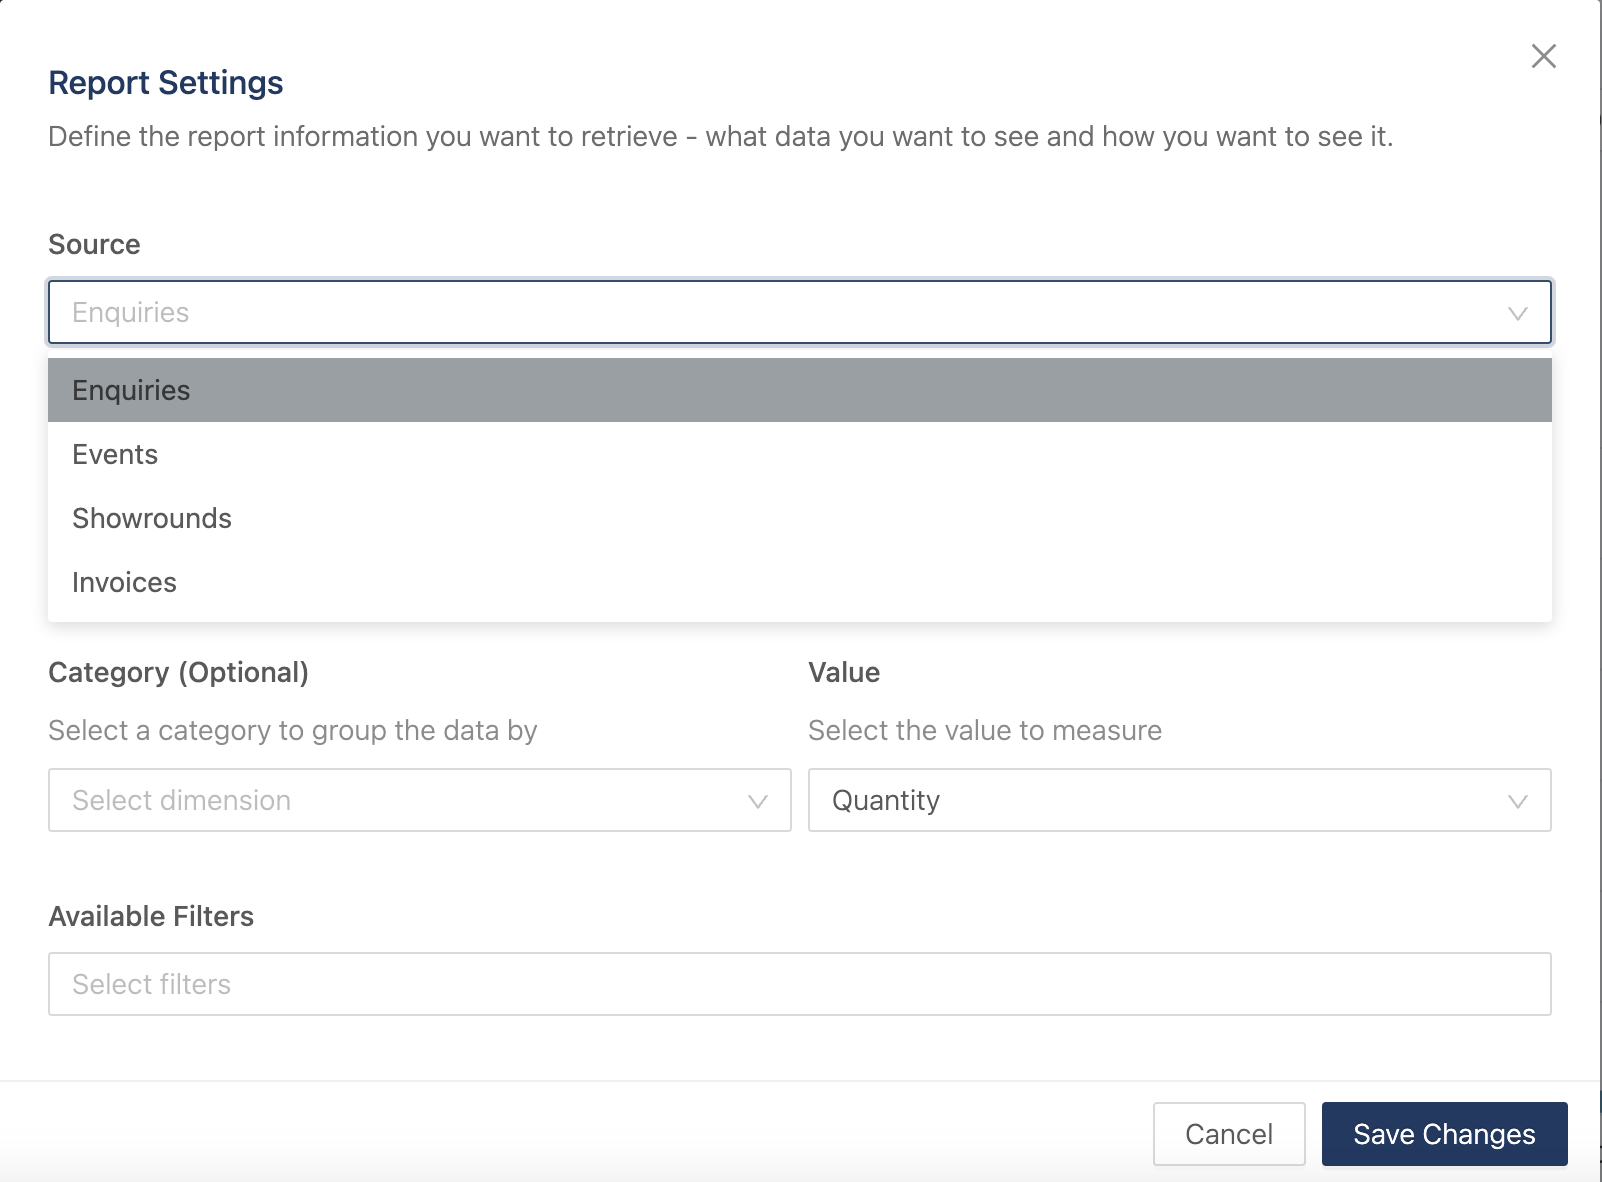Click the Available Filters label
This screenshot has height=1182, width=1602.
pyautogui.click(x=151, y=916)
